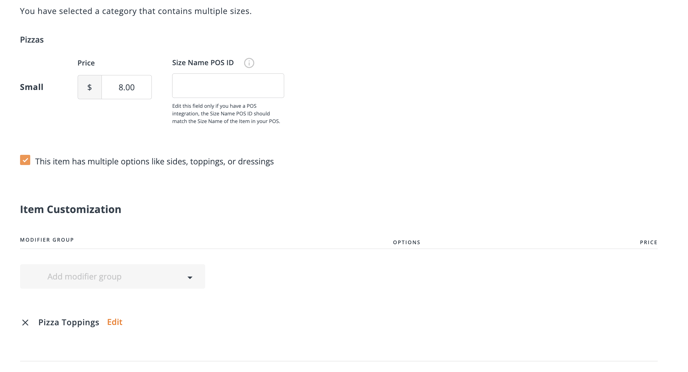688x372 pixels.
Task: Toggle the multiple options checkbox
Action: (x=25, y=160)
